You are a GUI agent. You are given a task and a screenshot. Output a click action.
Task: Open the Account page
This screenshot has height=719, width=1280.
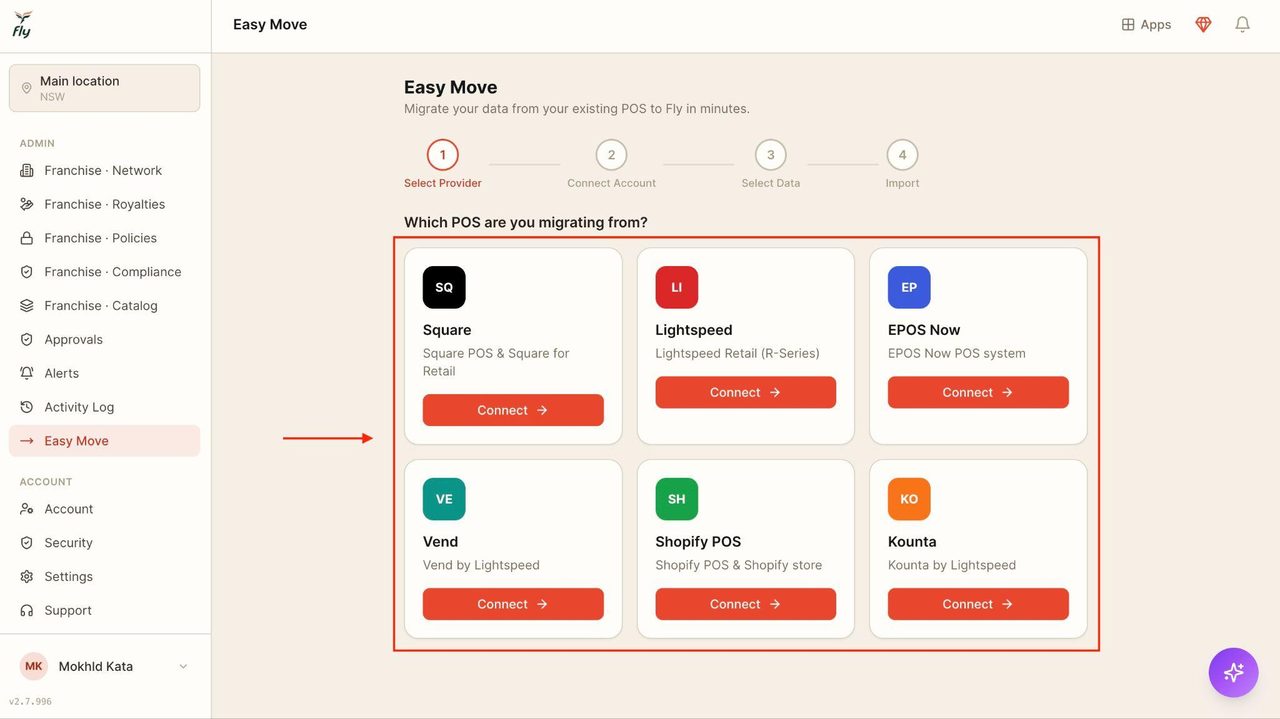point(105,509)
